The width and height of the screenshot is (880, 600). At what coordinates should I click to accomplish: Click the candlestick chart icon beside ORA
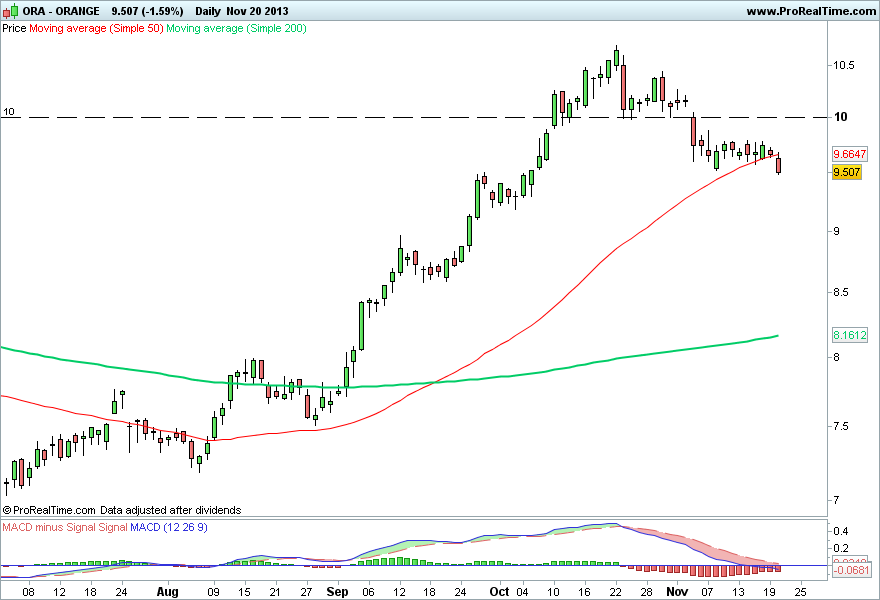(x=11, y=11)
